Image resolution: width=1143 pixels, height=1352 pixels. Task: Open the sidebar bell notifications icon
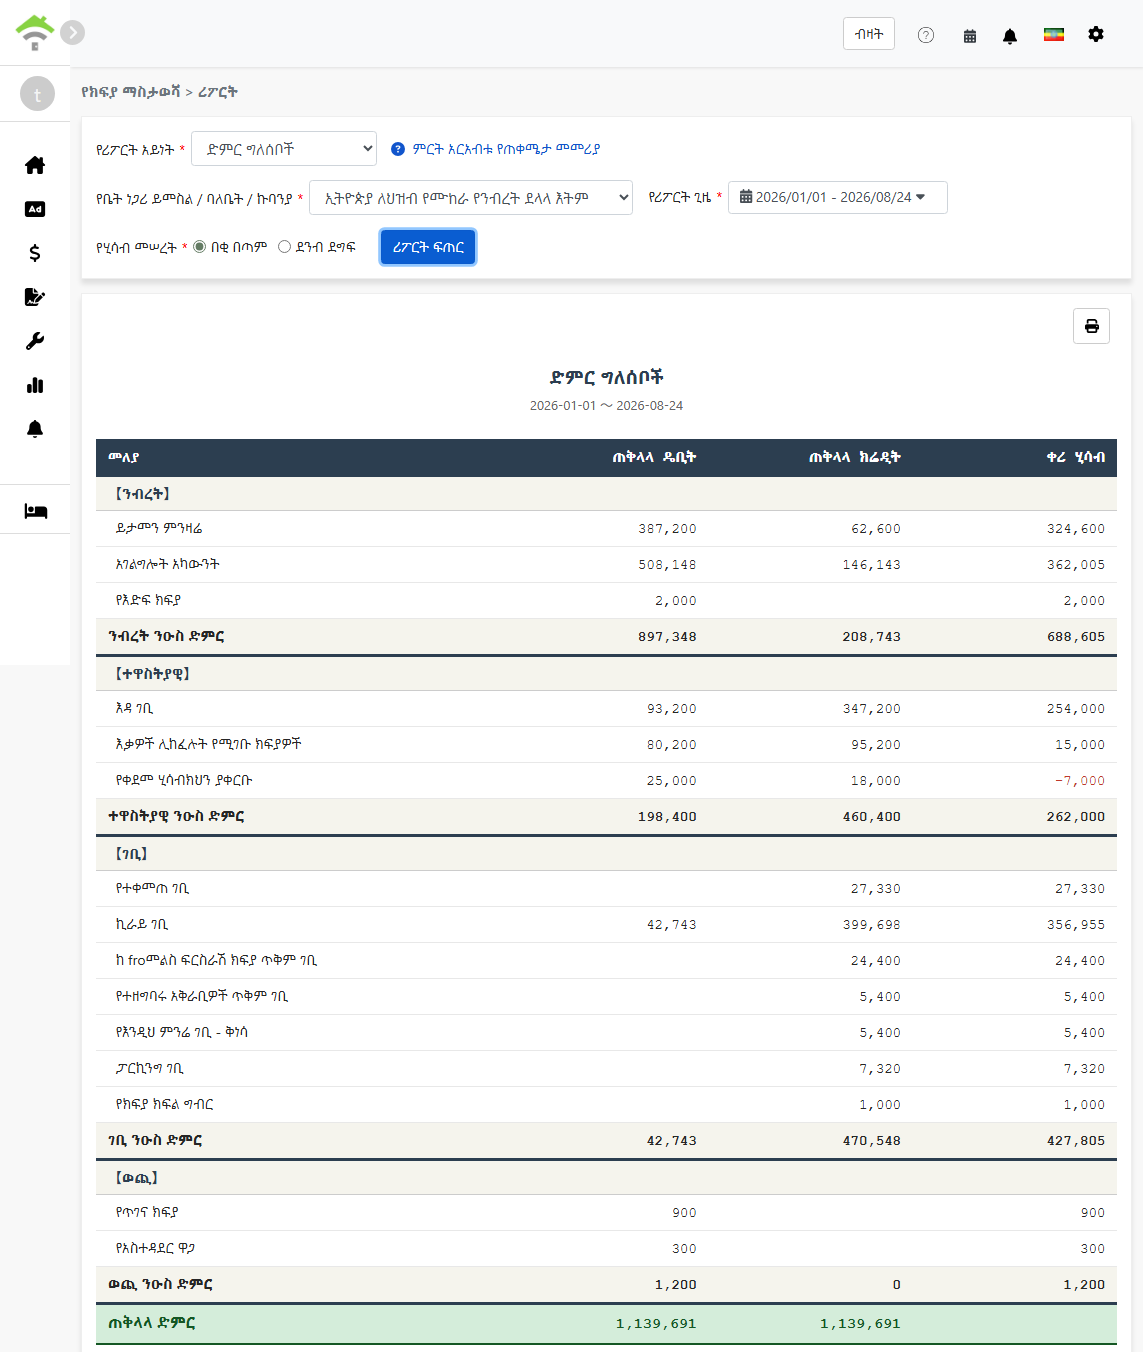pos(35,429)
